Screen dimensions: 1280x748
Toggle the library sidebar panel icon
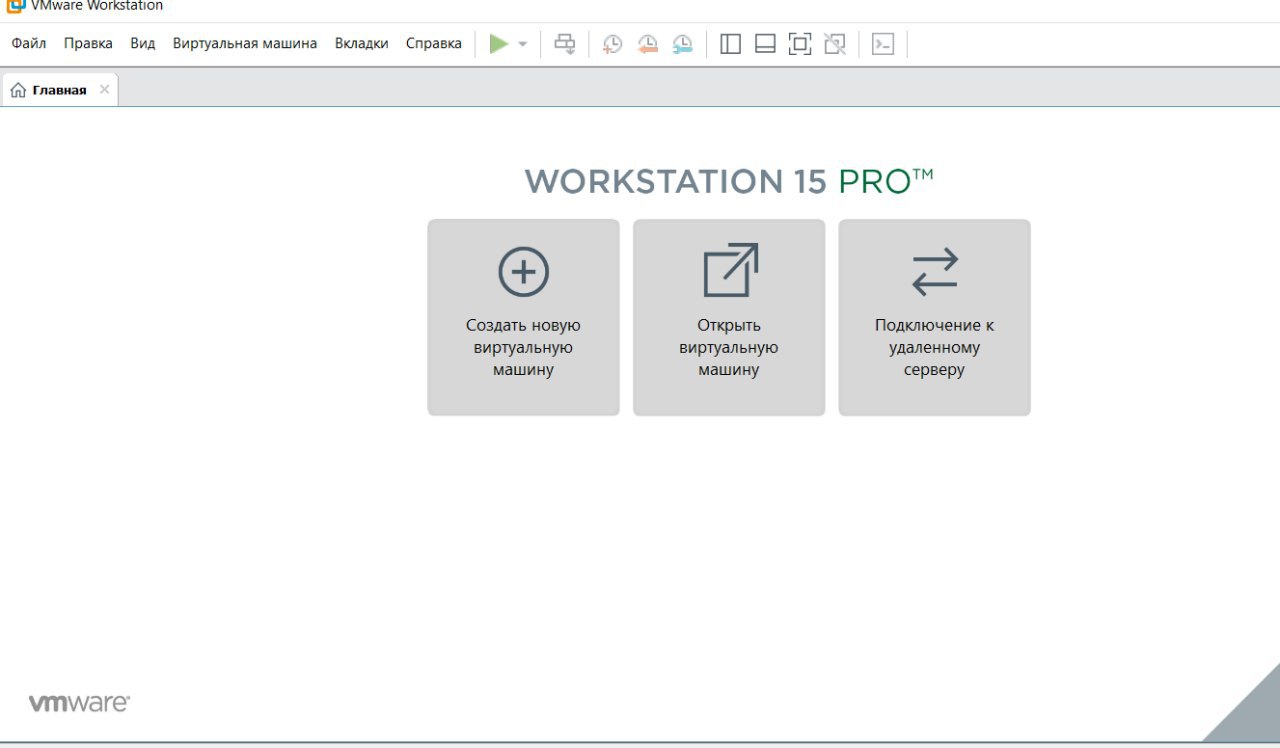[731, 44]
